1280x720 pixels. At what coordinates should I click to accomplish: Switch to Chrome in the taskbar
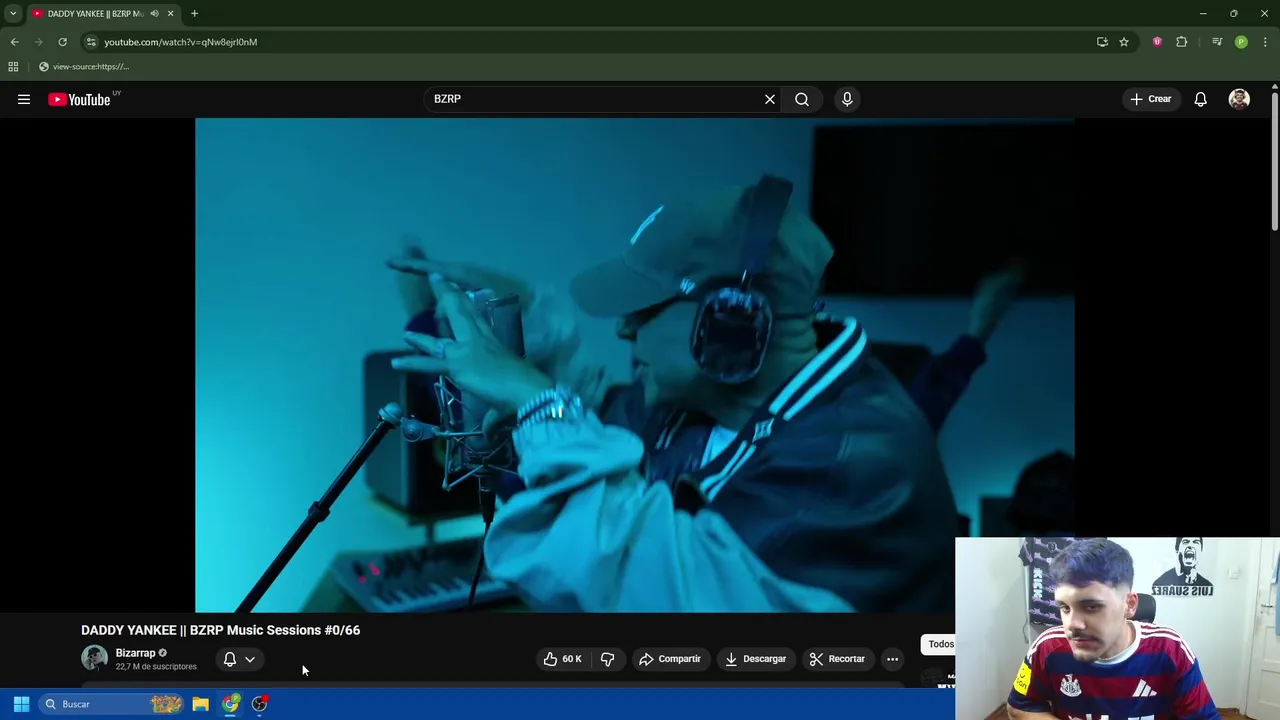click(230, 704)
